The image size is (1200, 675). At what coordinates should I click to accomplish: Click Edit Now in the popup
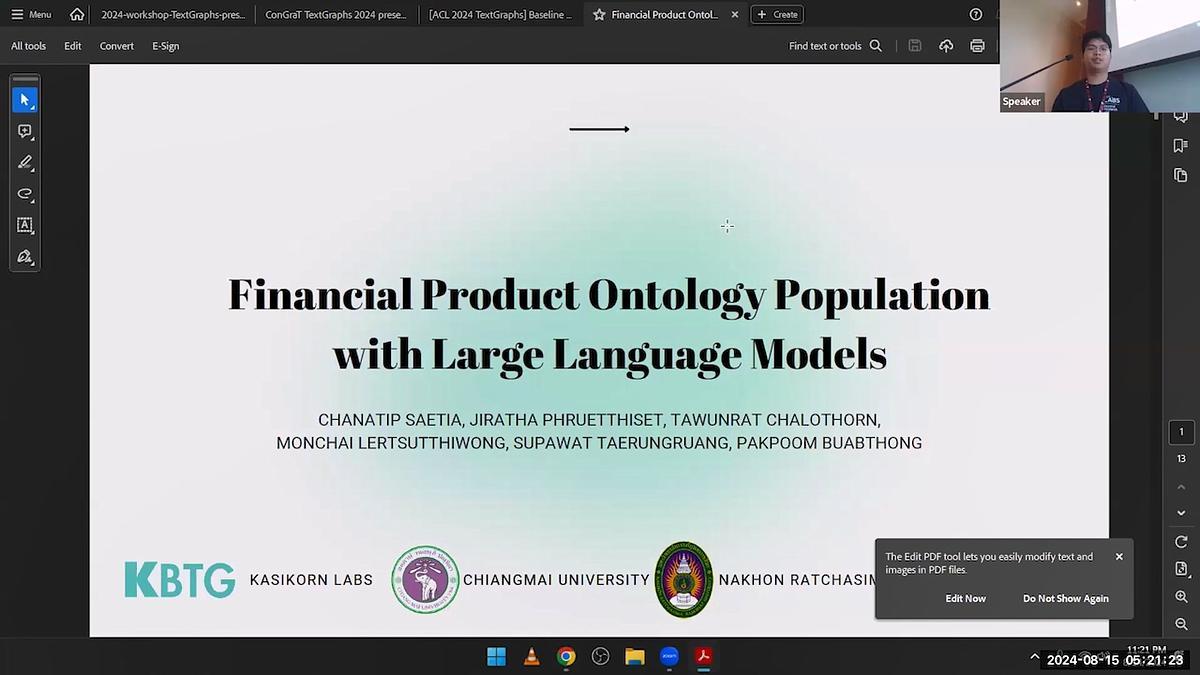(x=966, y=598)
